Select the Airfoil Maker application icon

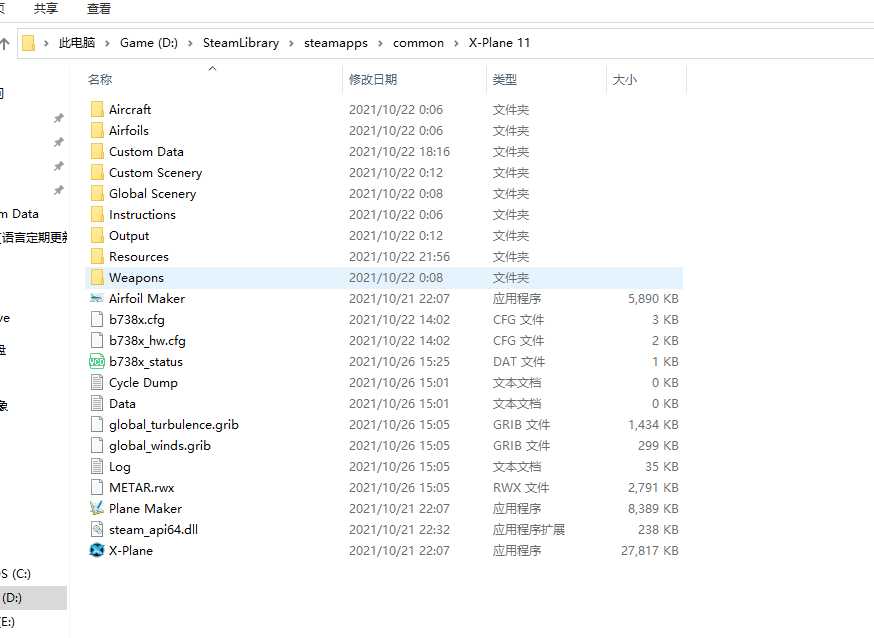97,298
